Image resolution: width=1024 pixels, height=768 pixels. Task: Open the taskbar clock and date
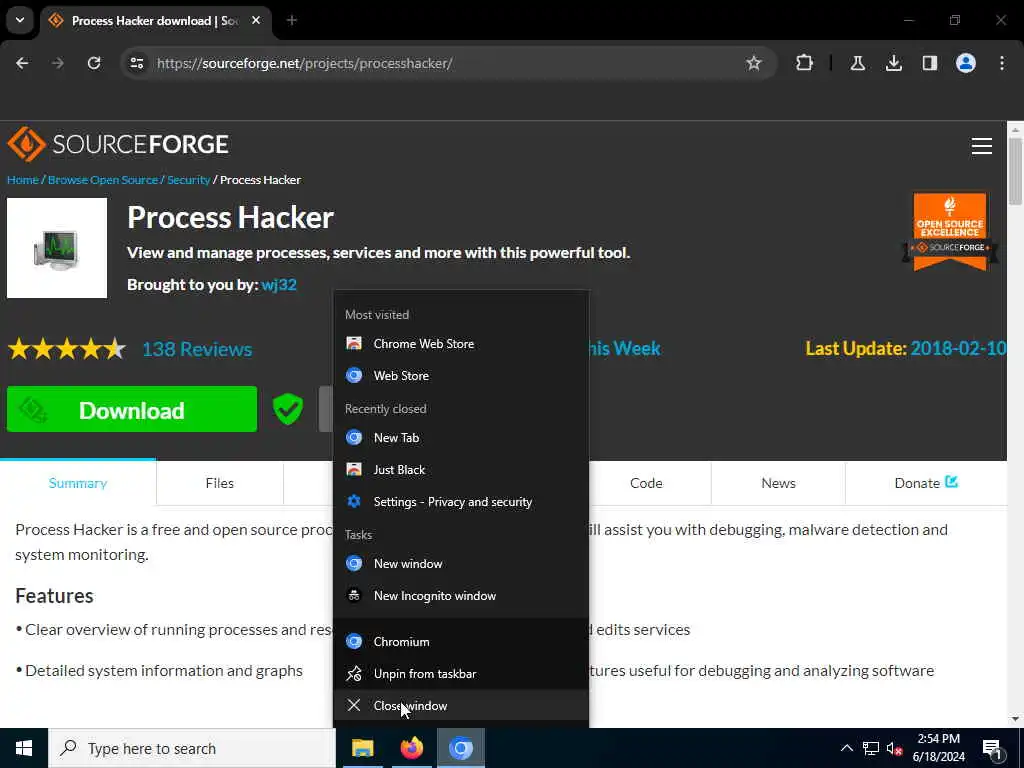pos(938,748)
